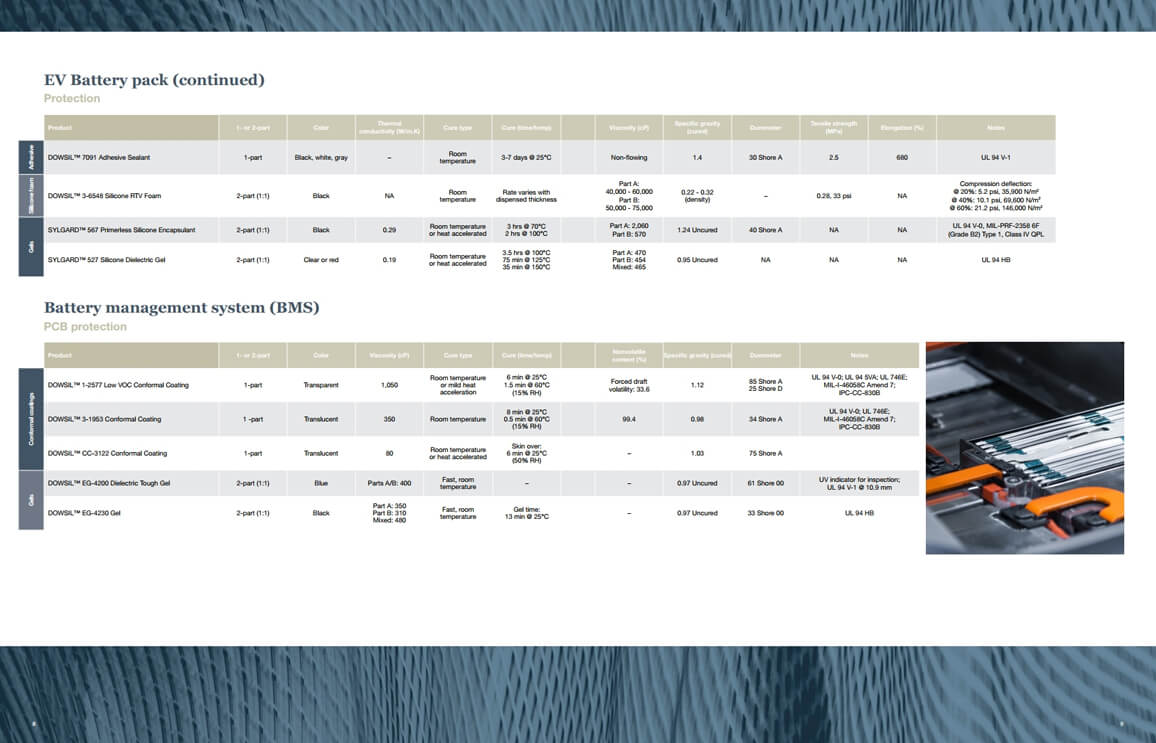Screen dimensions: 1156x743
Task: Click the "Compression deflection" notes cell
Action: coord(995,196)
